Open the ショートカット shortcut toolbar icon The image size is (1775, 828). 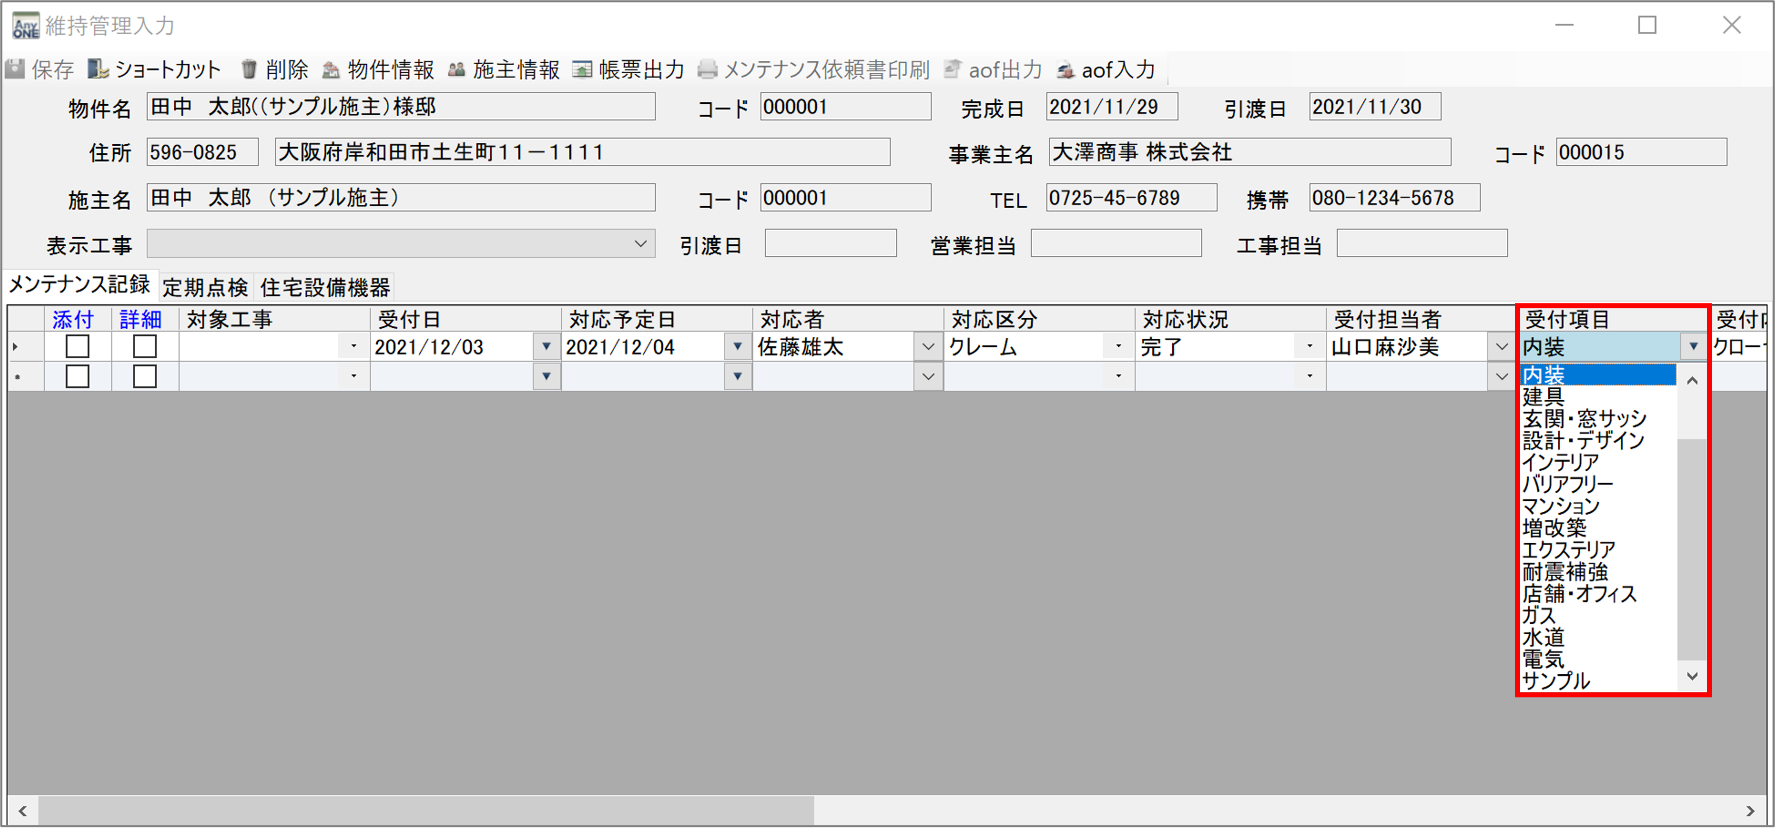click(x=98, y=69)
